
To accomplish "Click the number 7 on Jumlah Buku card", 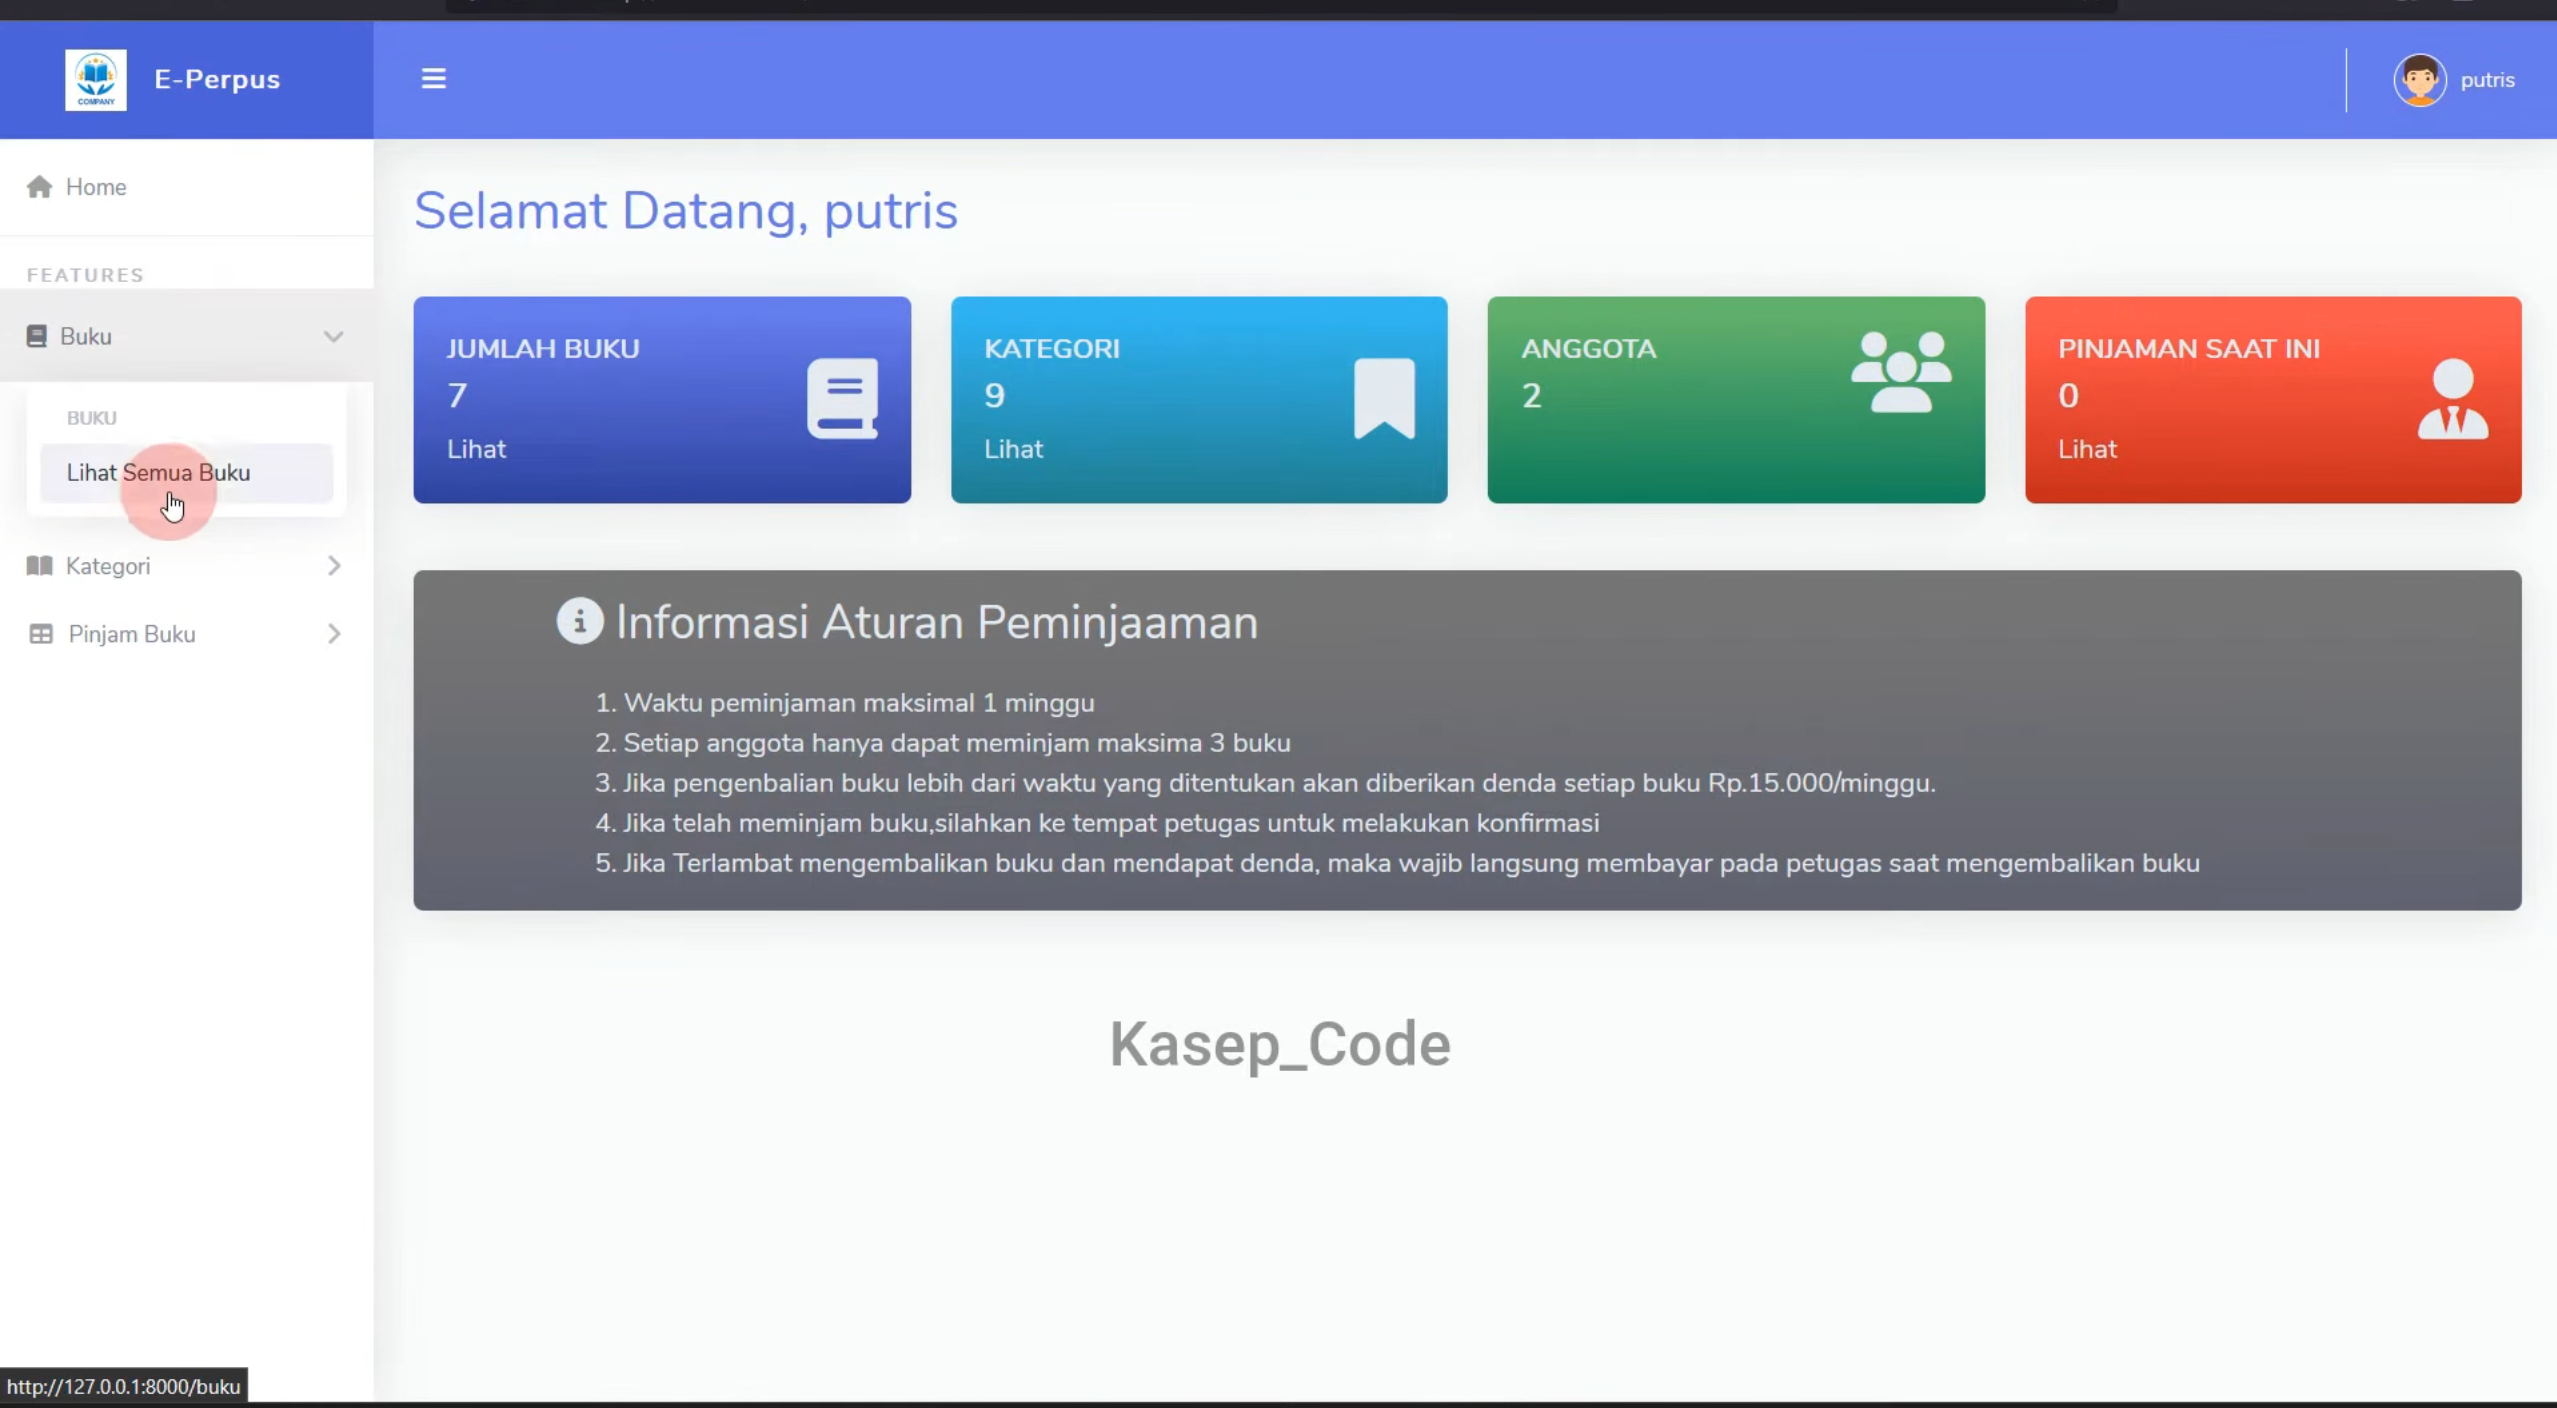I will (x=457, y=396).
